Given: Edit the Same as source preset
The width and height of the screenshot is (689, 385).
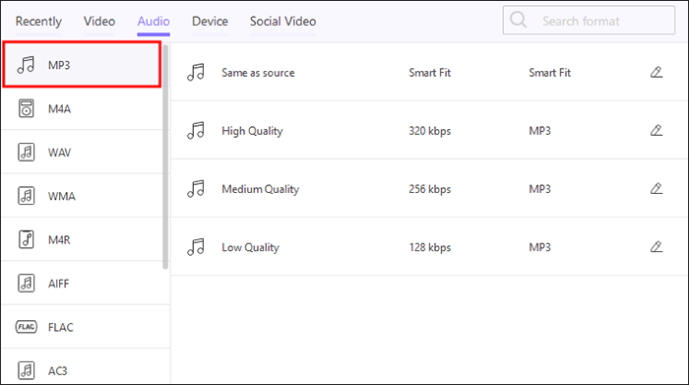Looking at the screenshot, I should [x=656, y=72].
